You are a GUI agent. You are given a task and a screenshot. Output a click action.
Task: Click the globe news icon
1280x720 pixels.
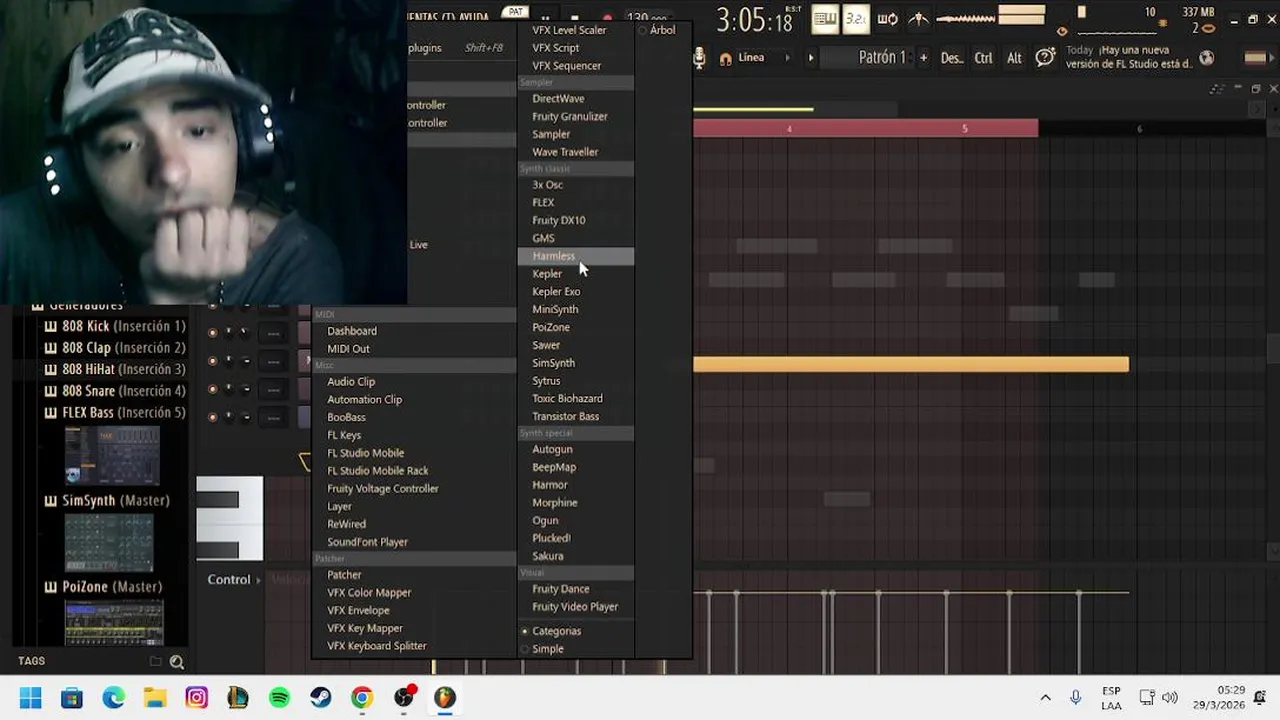[1207, 58]
